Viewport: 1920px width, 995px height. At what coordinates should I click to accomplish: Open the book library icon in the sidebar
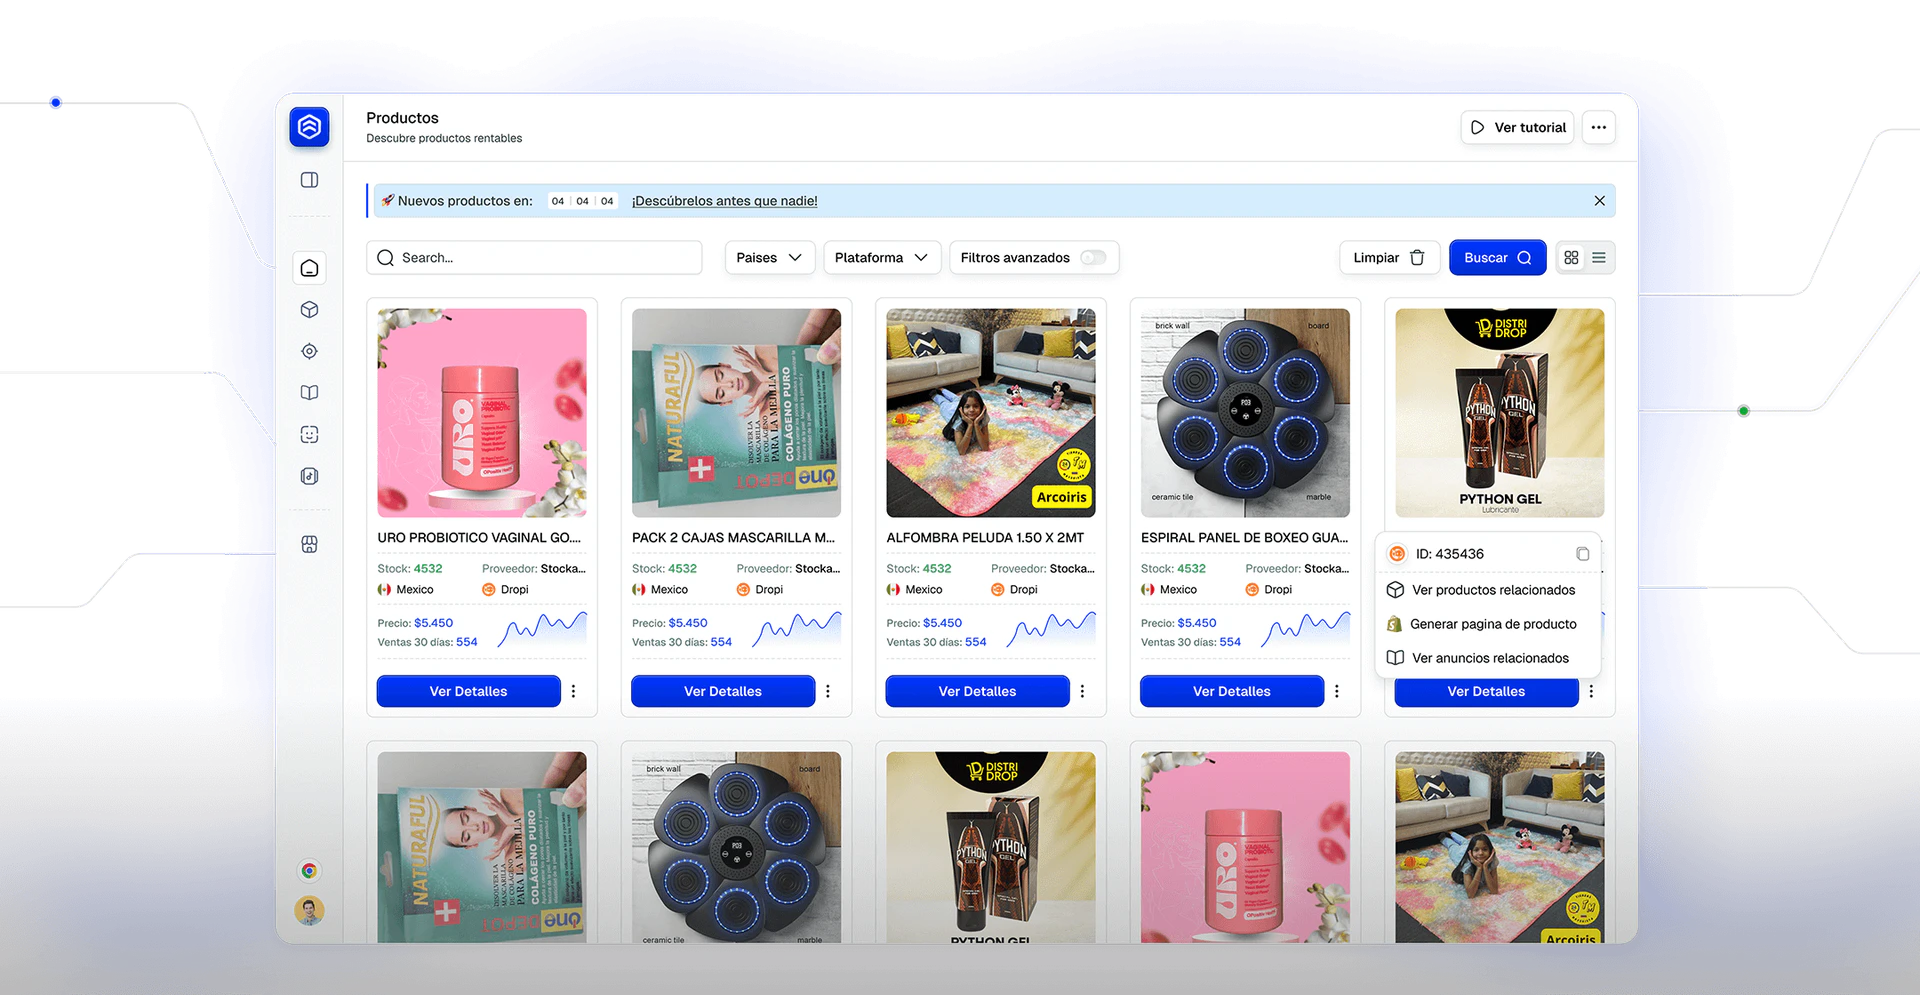tap(309, 392)
